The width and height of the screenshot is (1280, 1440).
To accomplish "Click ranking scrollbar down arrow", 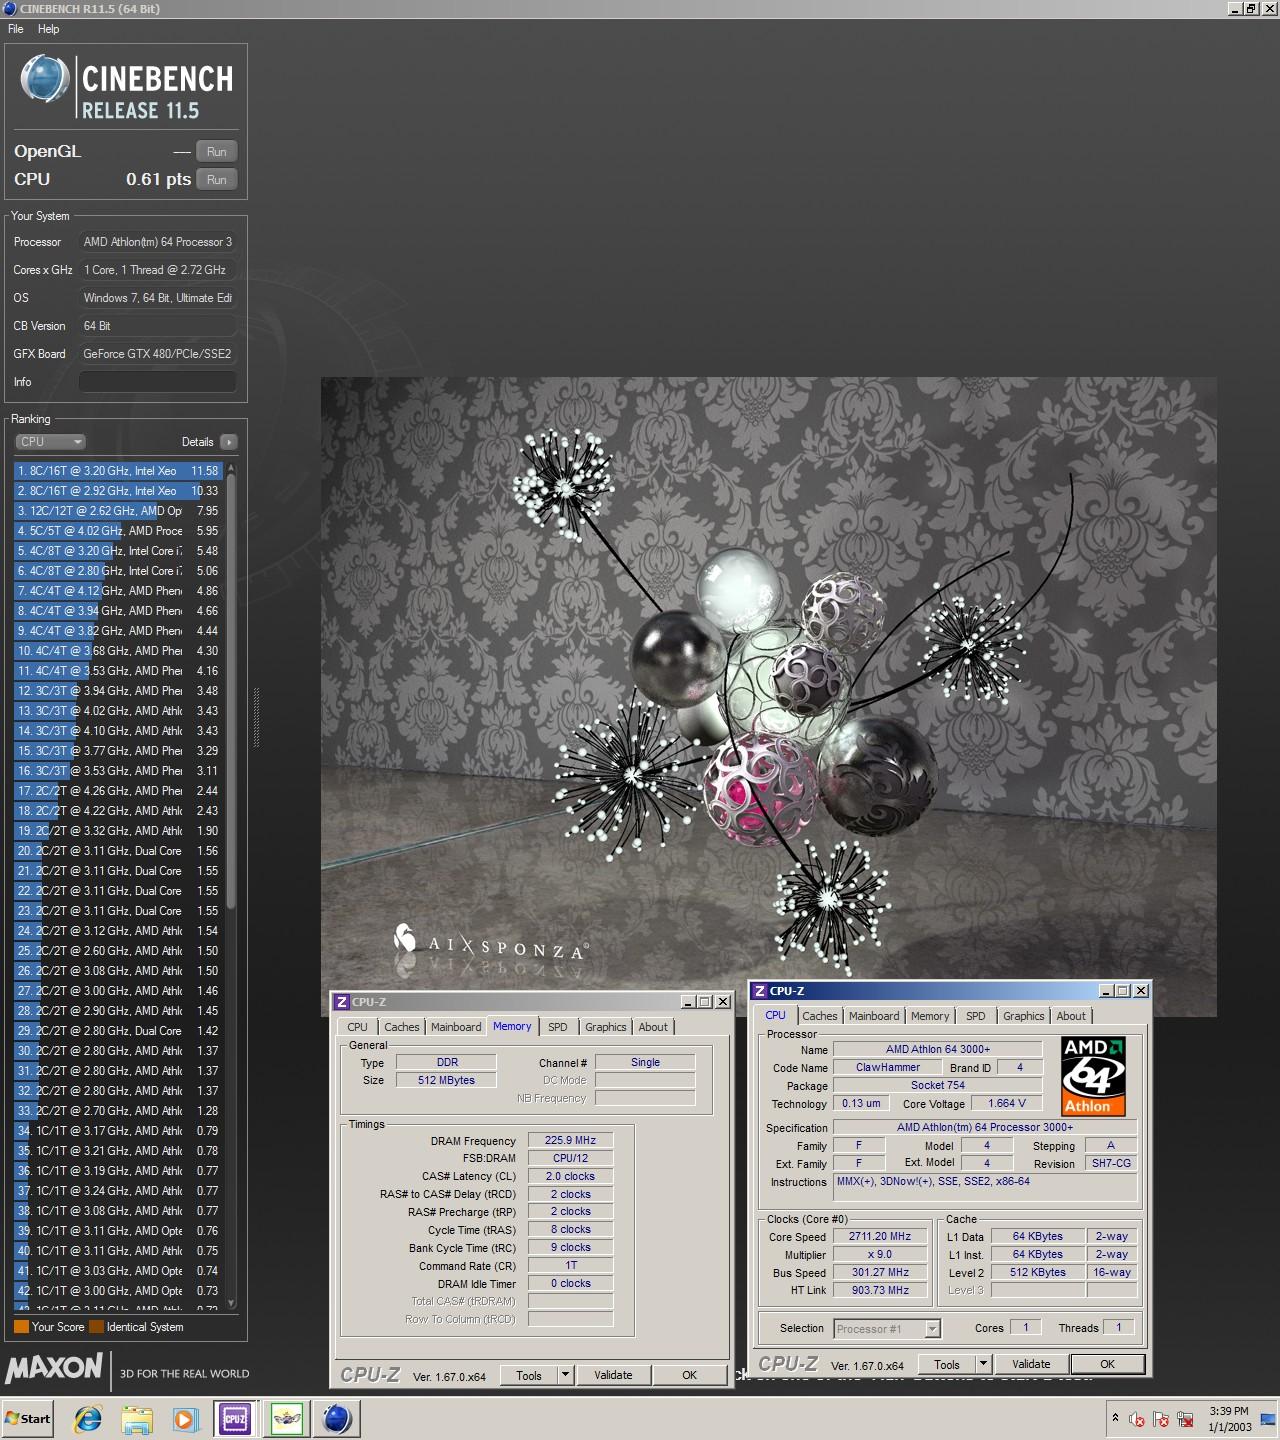I will (x=232, y=1303).
